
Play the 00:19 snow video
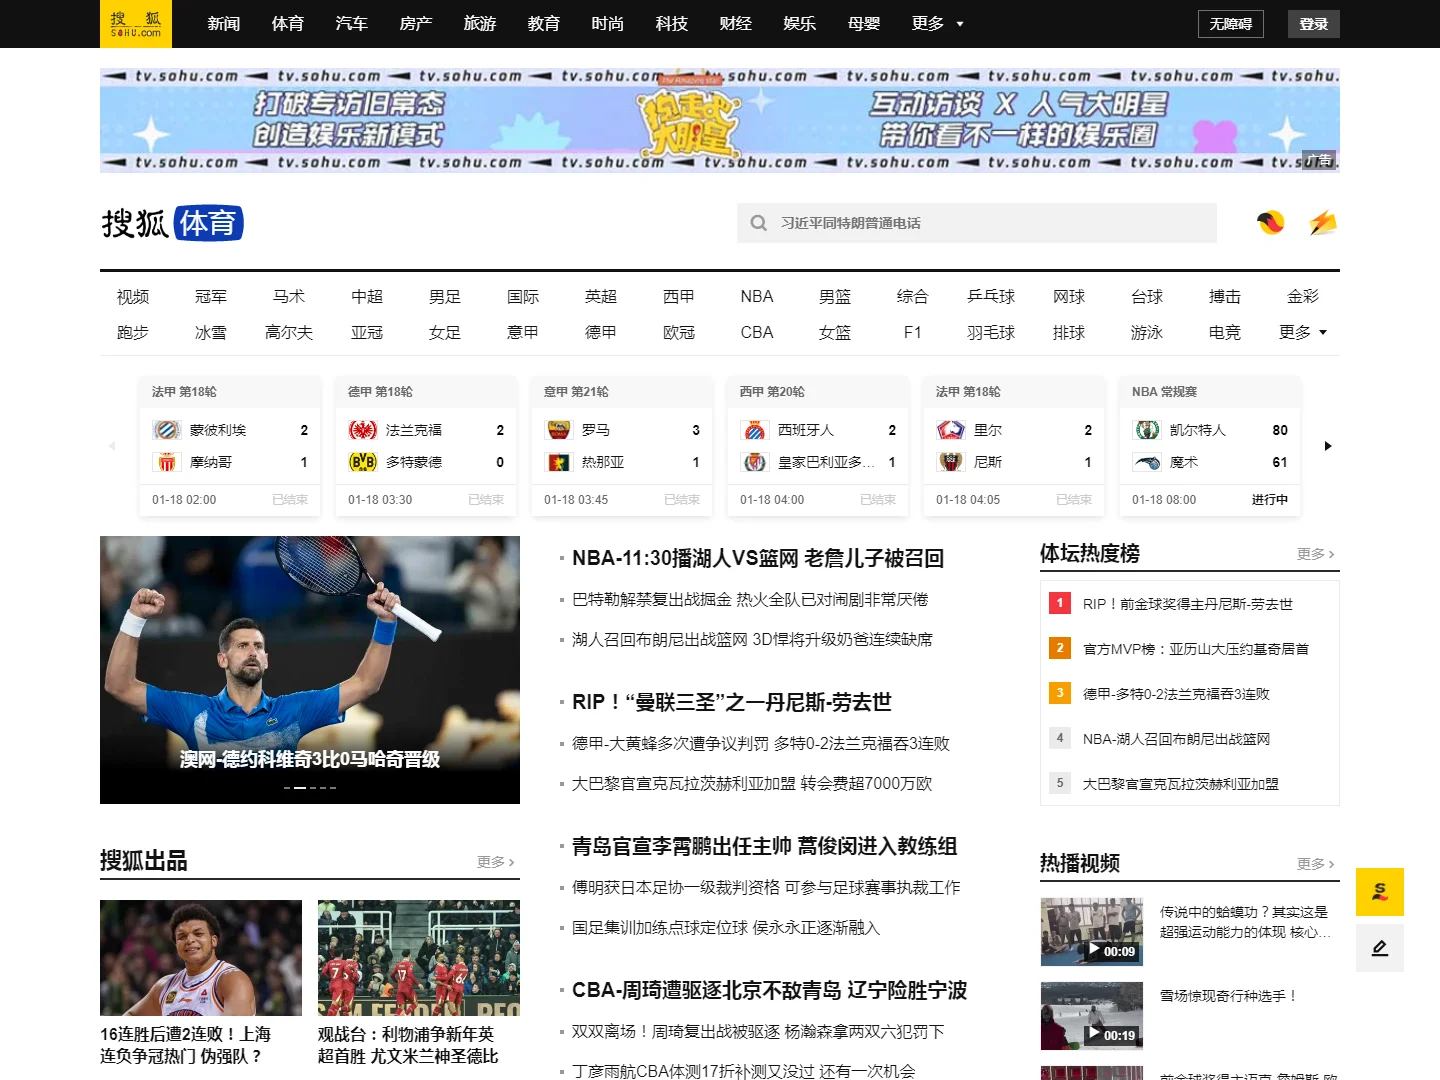(1091, 1016)
